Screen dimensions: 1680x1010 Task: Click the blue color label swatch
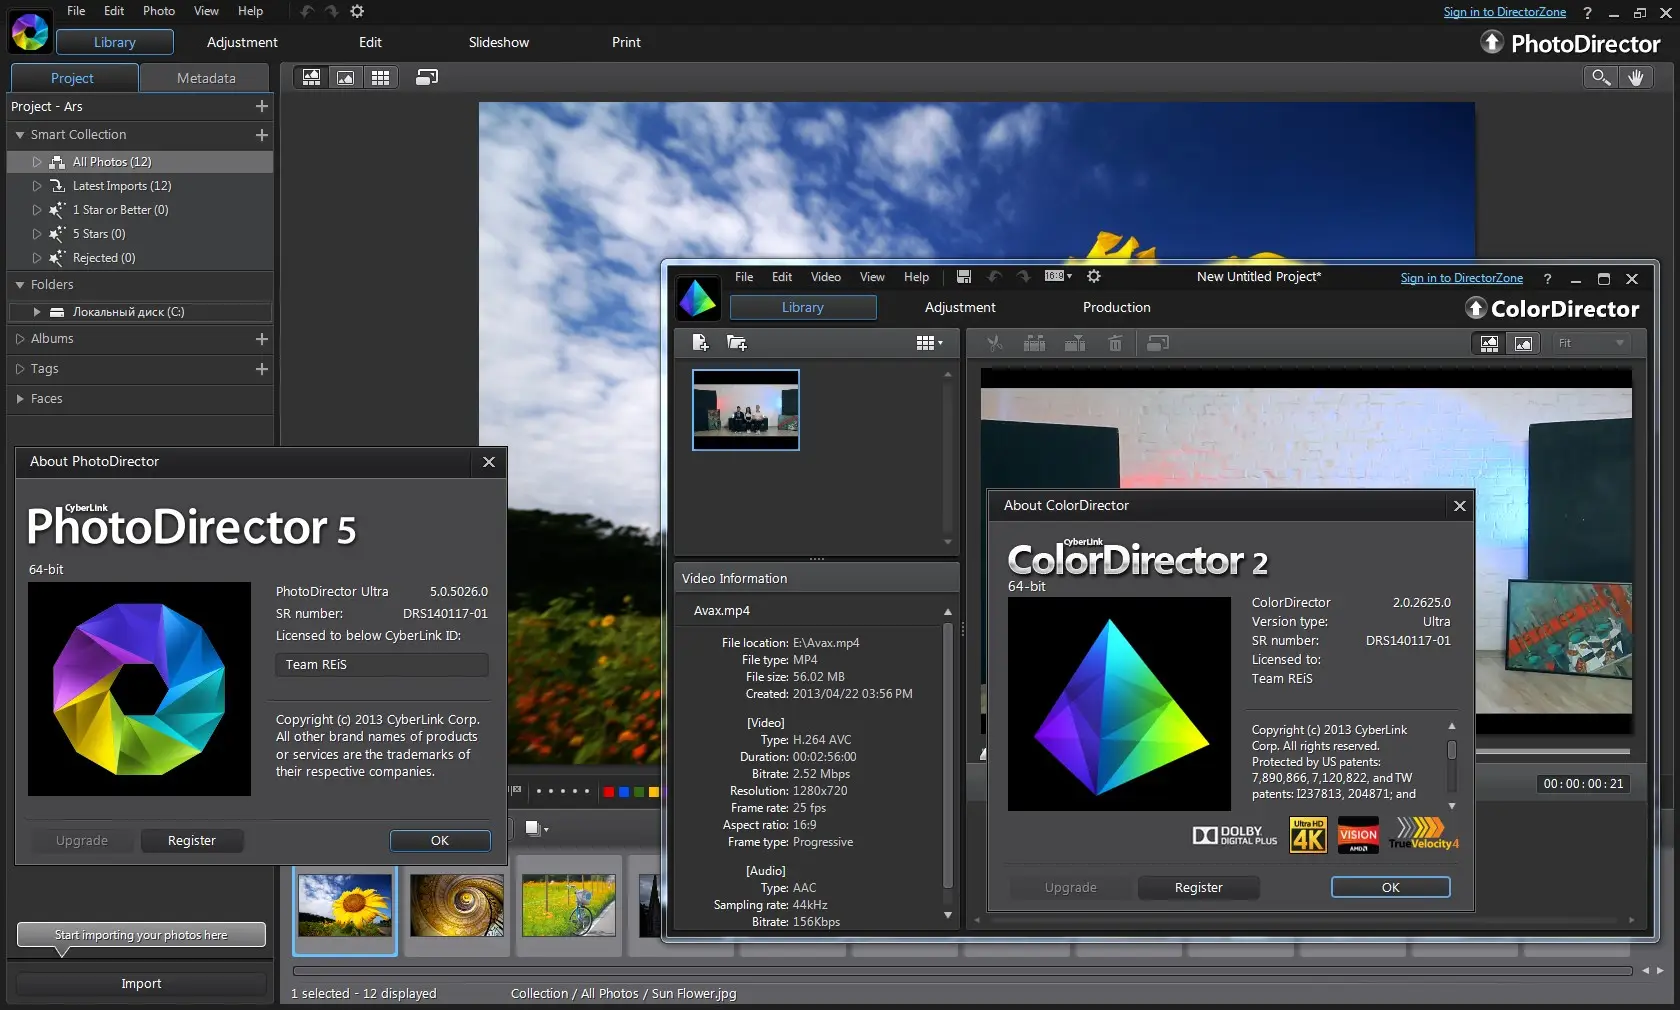(624, 792)
